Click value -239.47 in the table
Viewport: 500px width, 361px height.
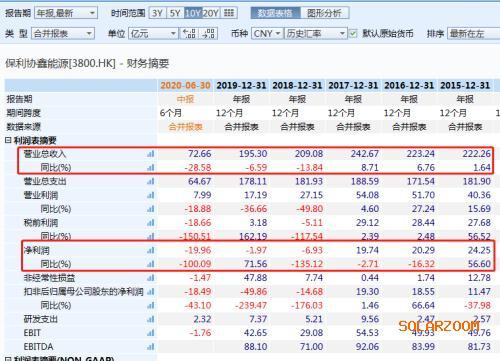coord(251,305)
